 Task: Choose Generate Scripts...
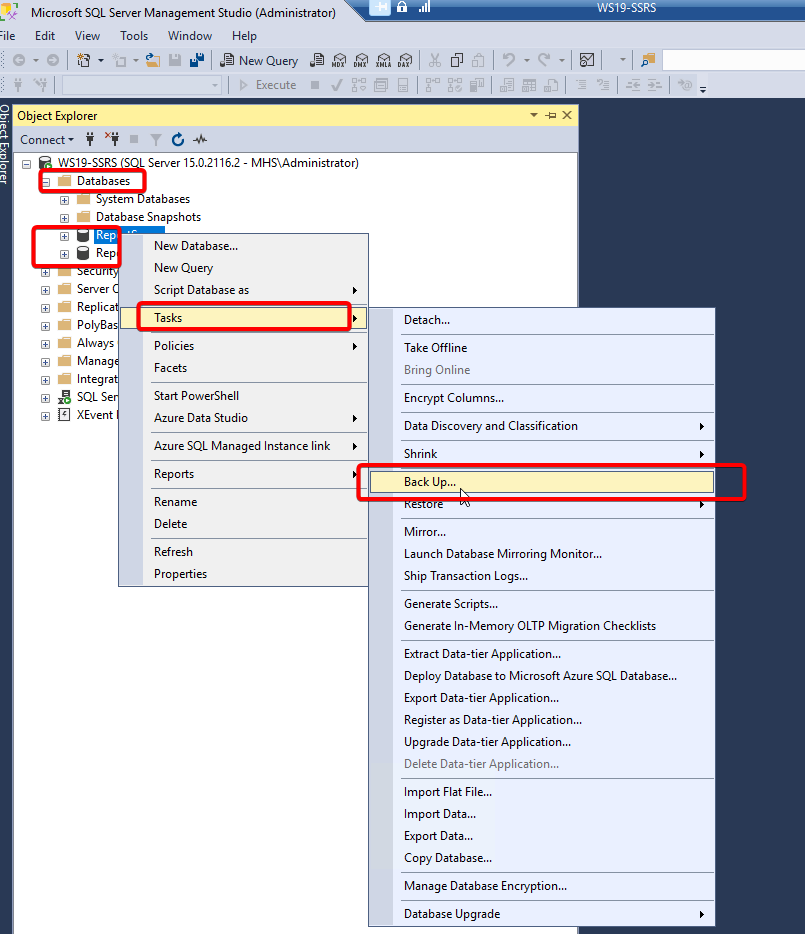coord(542,603)
